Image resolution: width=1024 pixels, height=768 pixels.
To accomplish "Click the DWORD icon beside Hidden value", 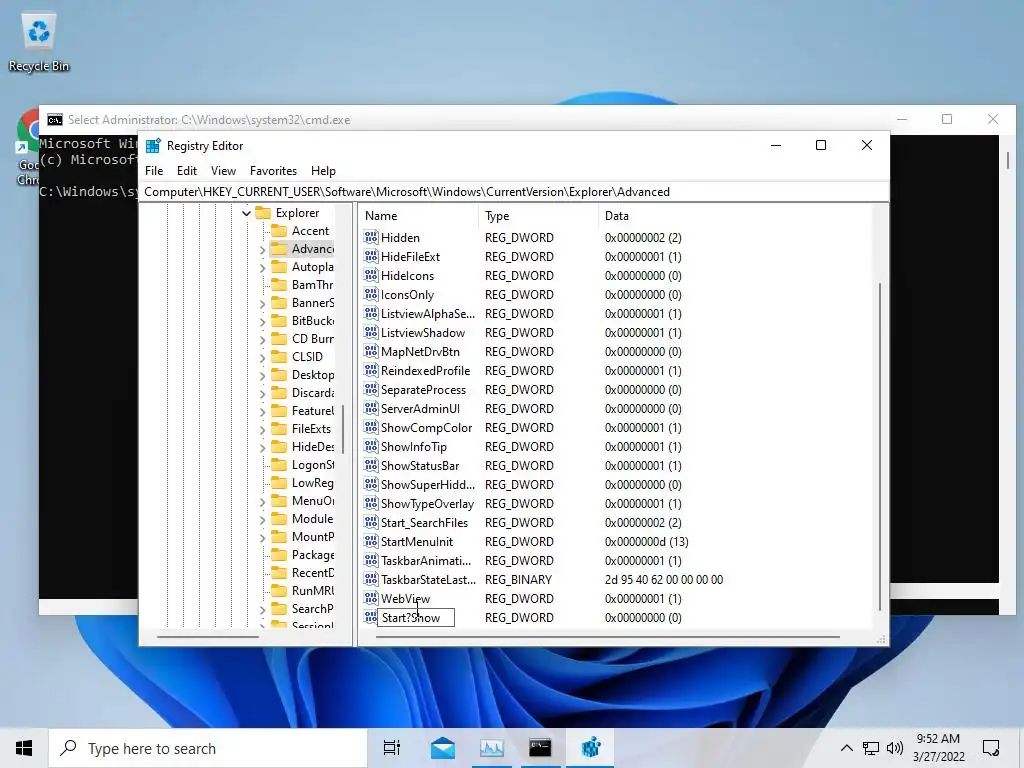I will tap(371, 237).
